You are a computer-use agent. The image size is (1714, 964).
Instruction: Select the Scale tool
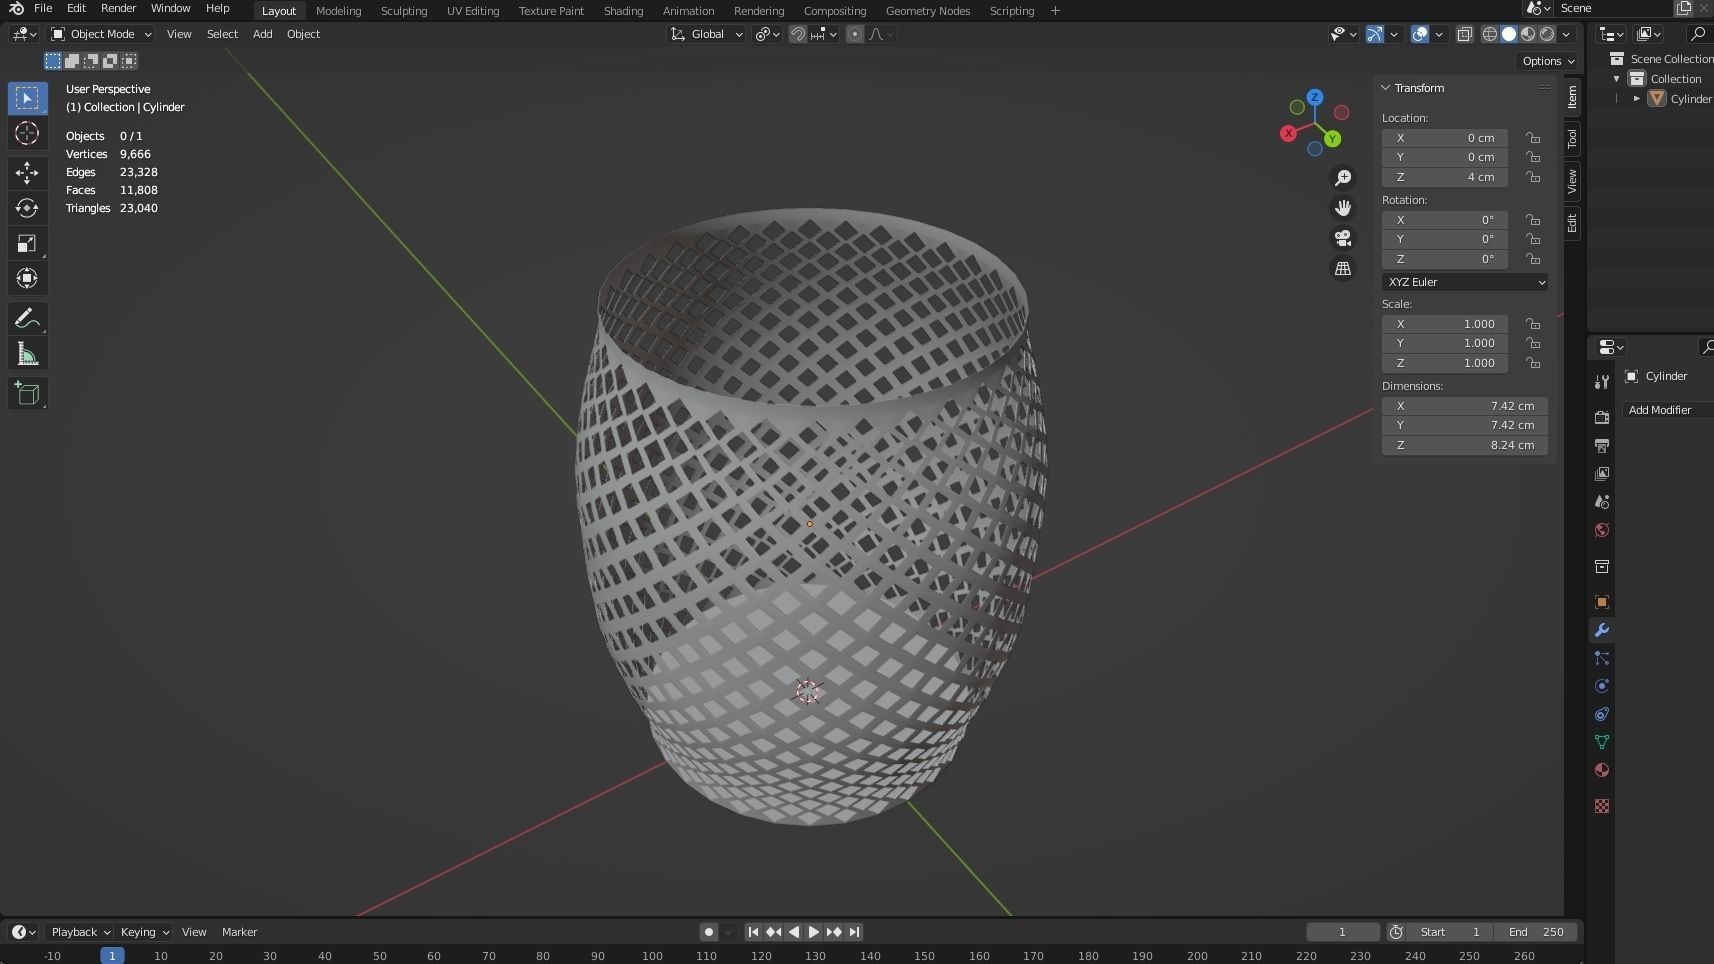coord(27,243)
